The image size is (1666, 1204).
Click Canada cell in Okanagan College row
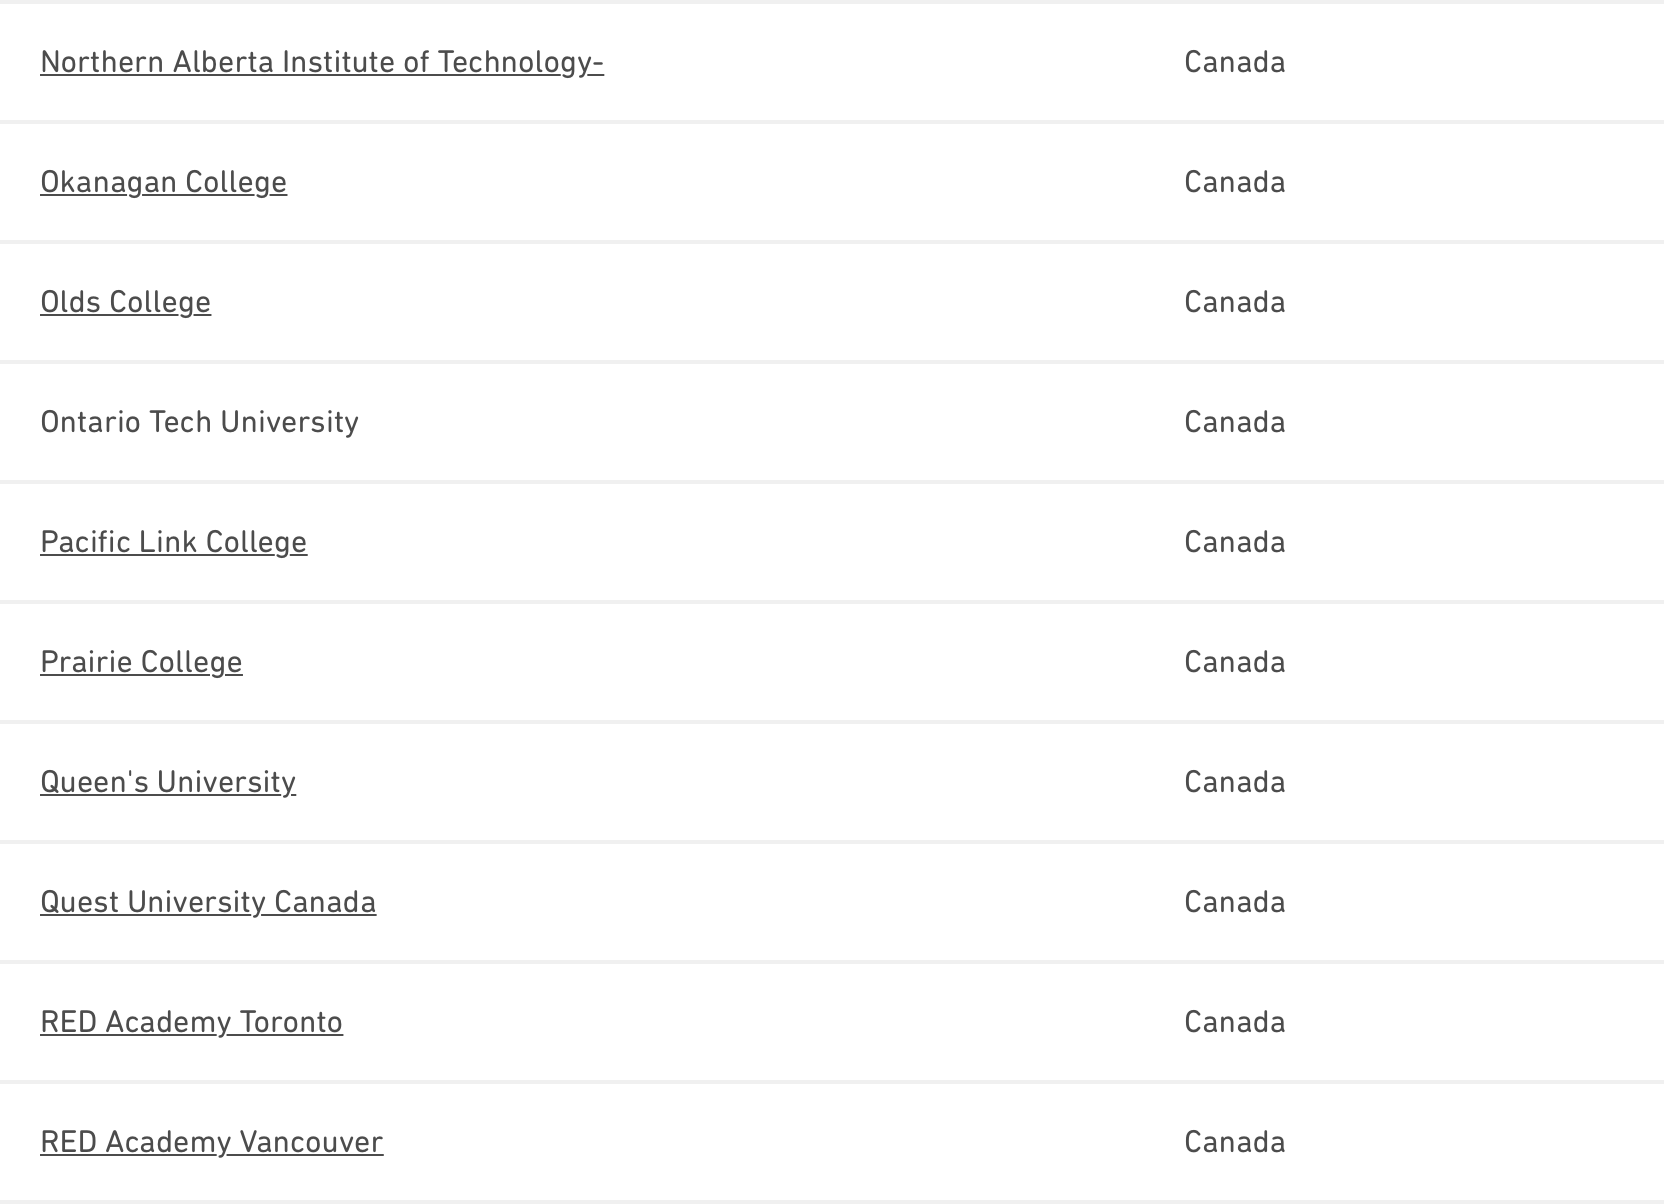(x=1234, y=182)
